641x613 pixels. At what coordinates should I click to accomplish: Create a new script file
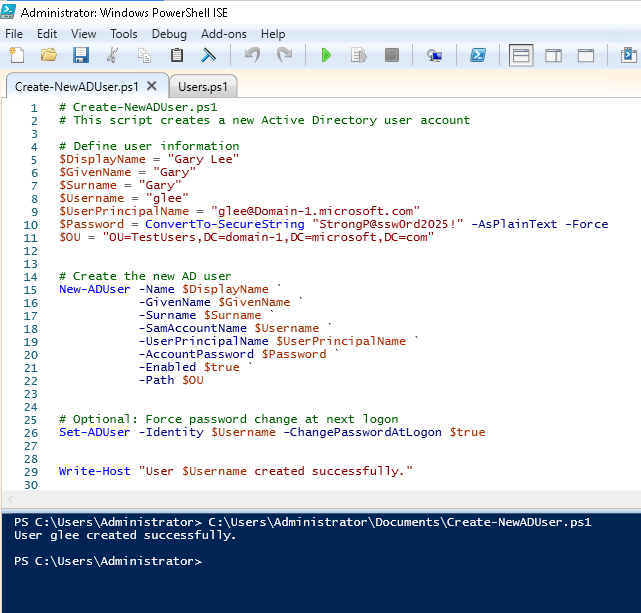click(x=17, y=55)
